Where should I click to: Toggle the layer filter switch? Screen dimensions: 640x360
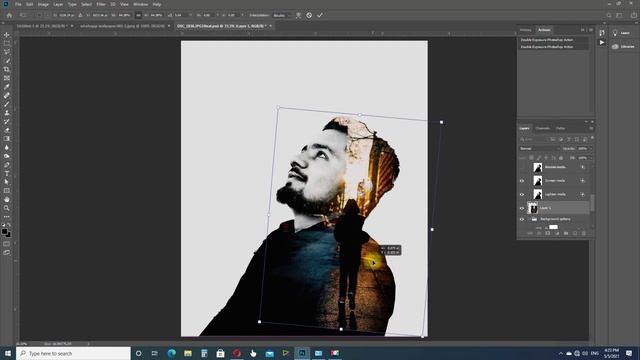(592, 139)
